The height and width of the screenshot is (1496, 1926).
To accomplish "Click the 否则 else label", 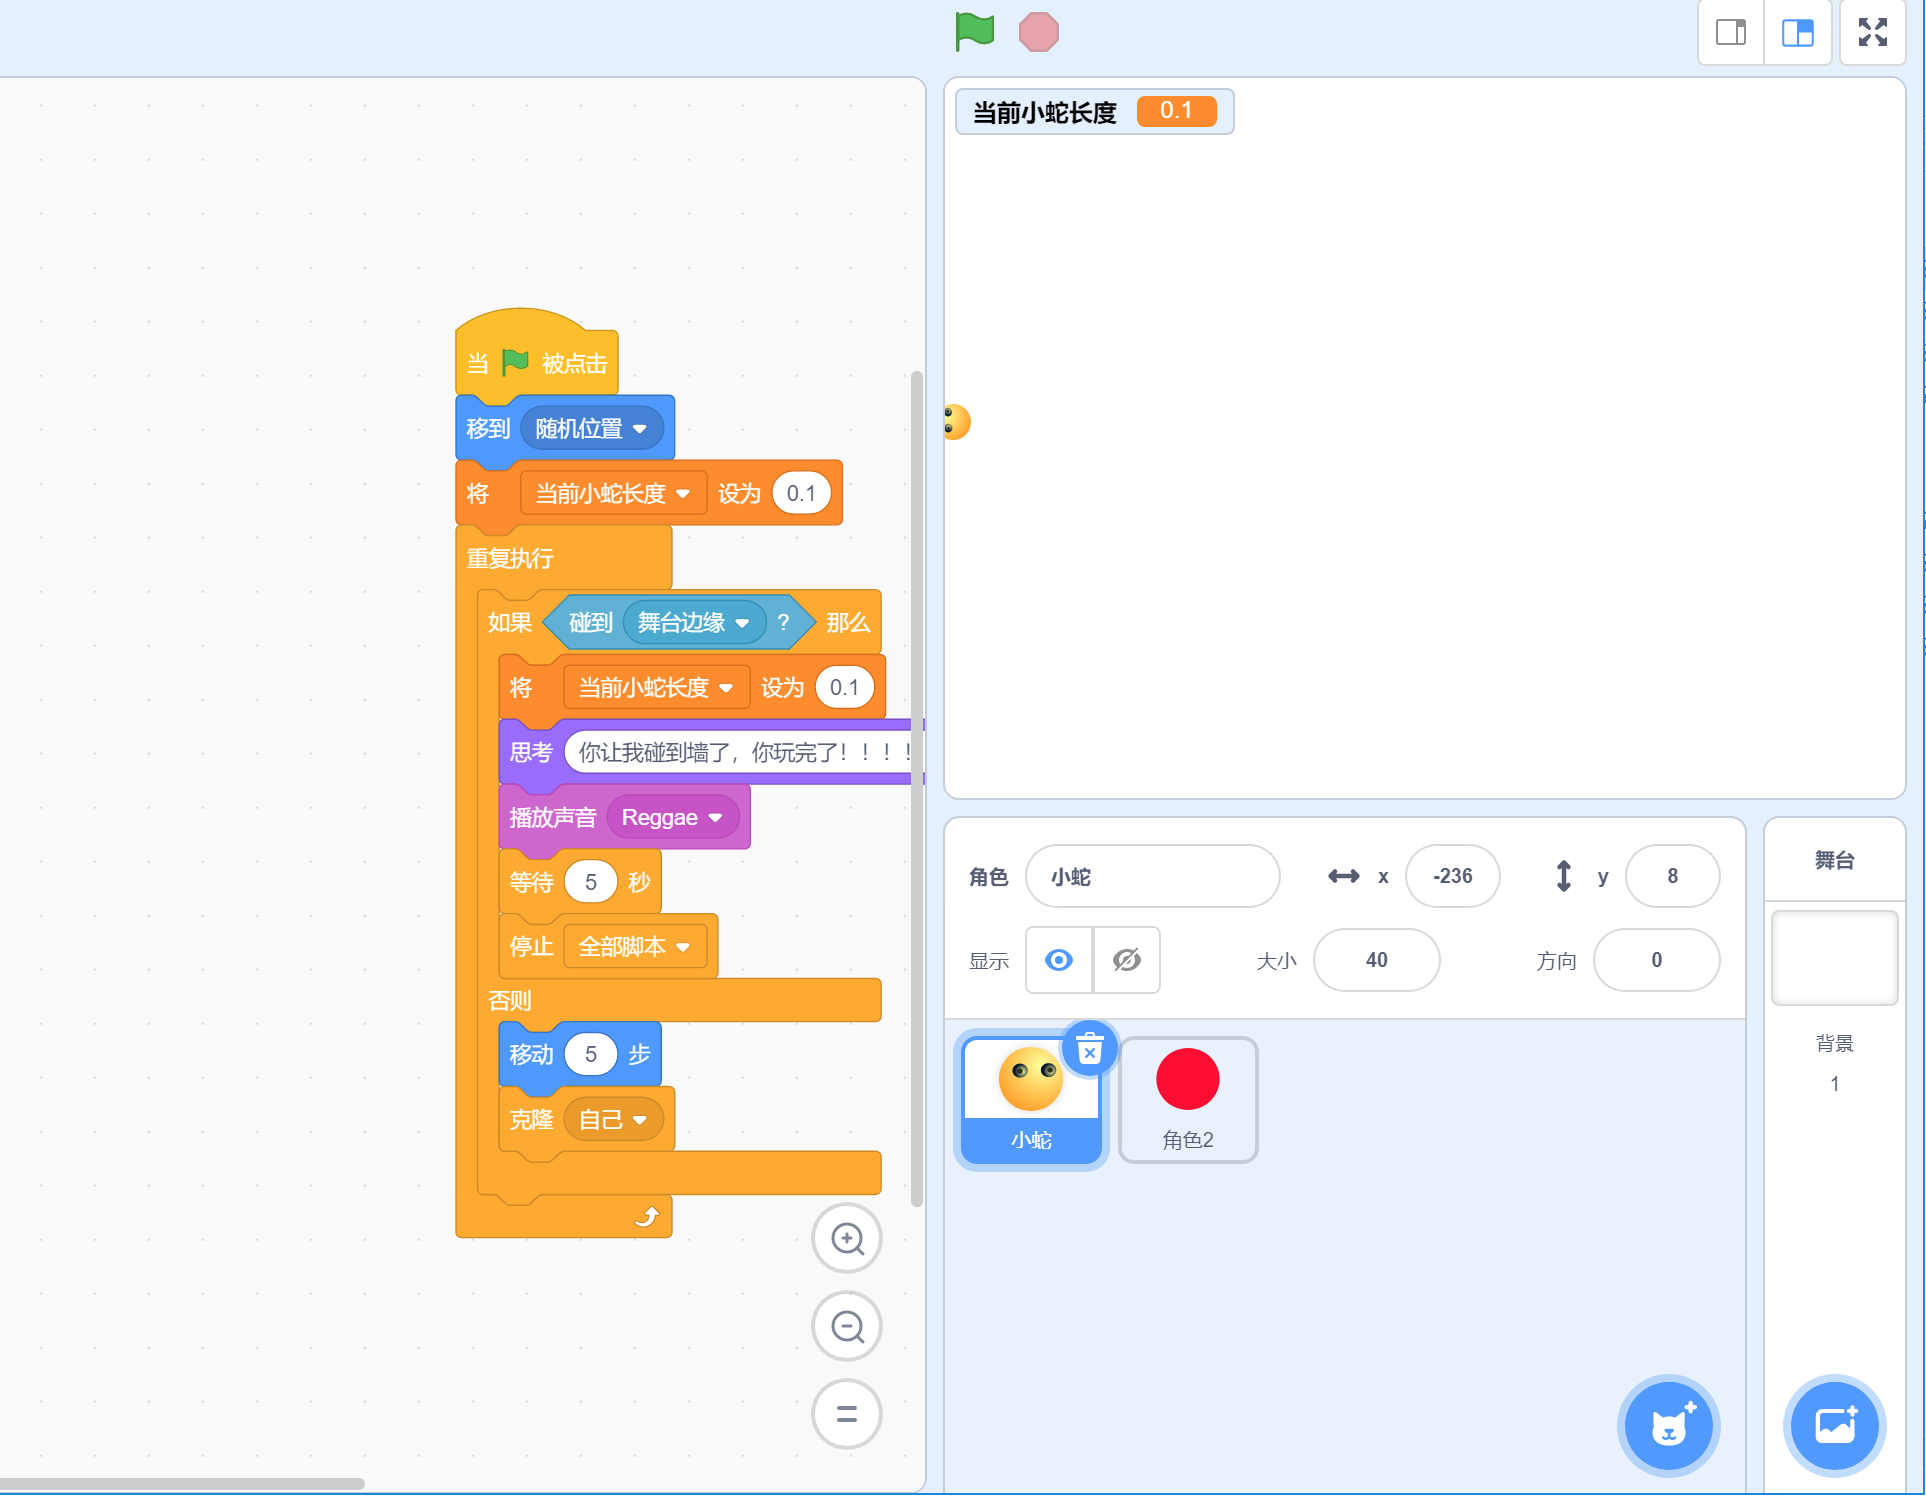I will click(510, 1001).
